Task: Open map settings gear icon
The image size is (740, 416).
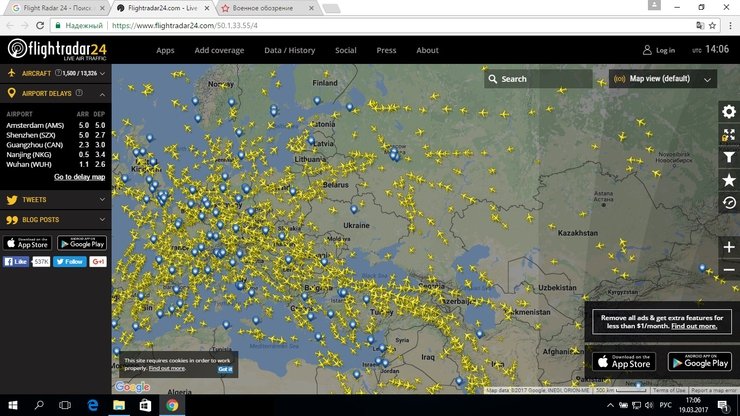Action: [729, 112]
